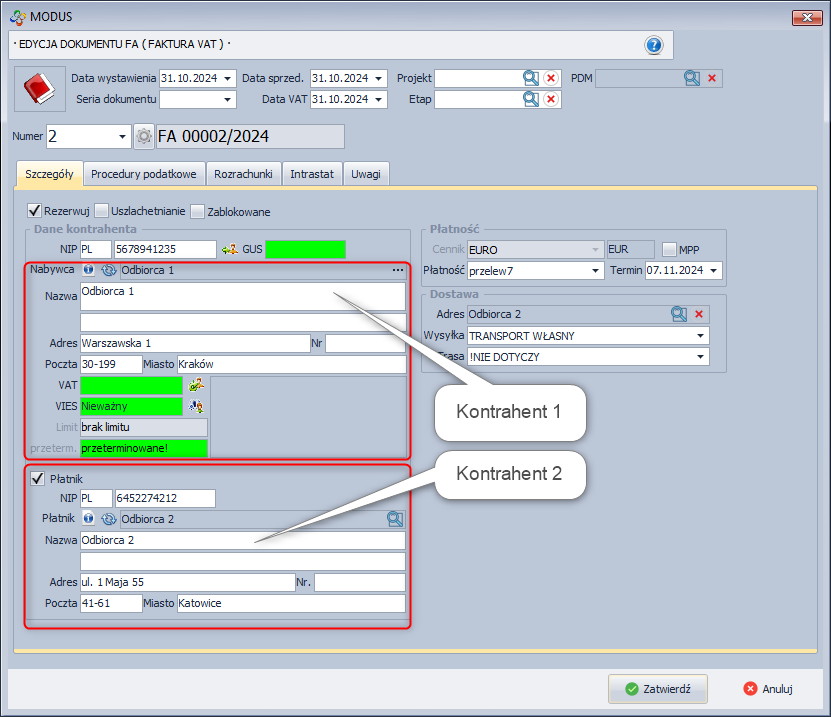Click the Zatwierdź button
Viewport: 831px width, 717px height.
[x=658, y=688]
